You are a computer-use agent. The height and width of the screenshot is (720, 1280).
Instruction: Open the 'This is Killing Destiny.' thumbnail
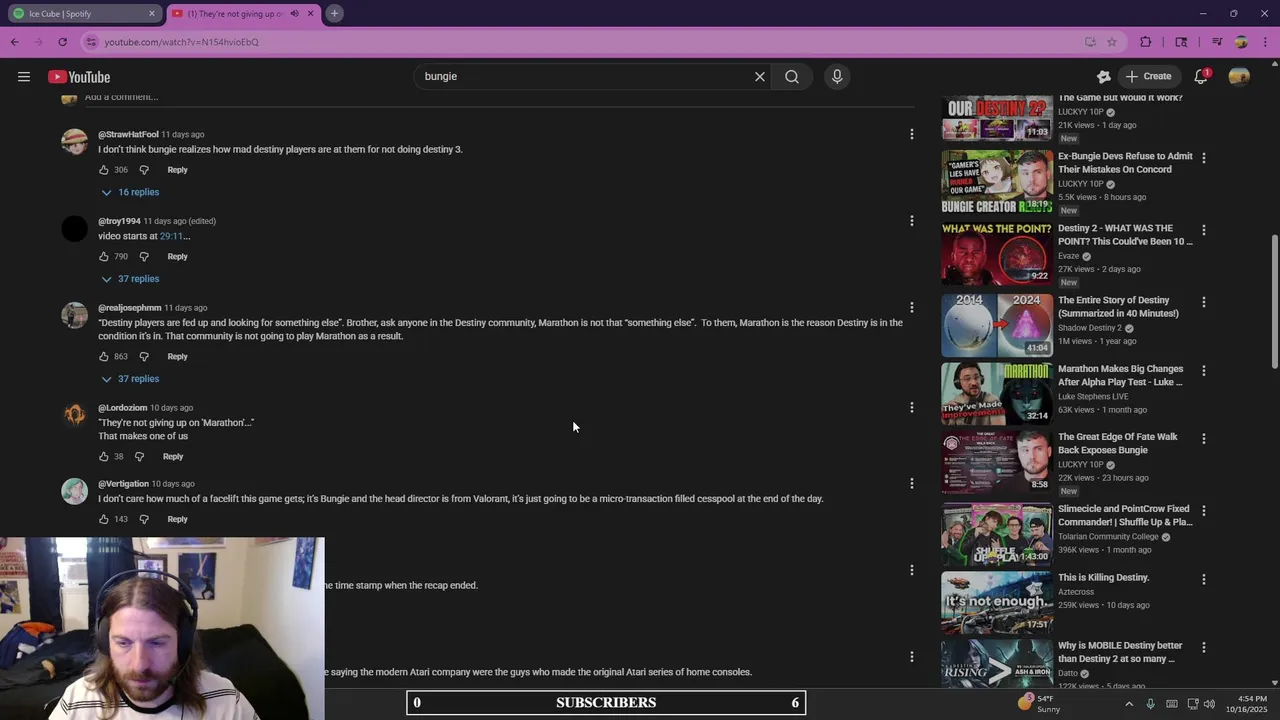tap(997, 602)
